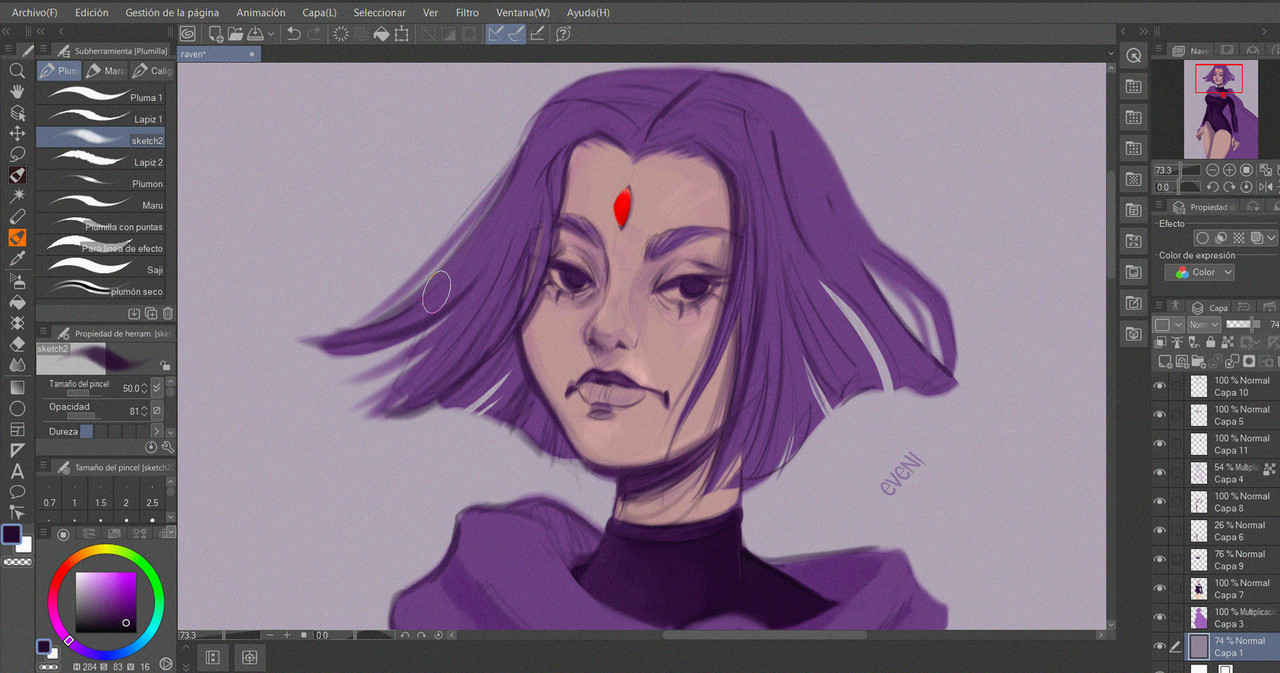Click the main drawing color swatch
Viewport: 1280px width, 673px height.
(x=12, y=534)
